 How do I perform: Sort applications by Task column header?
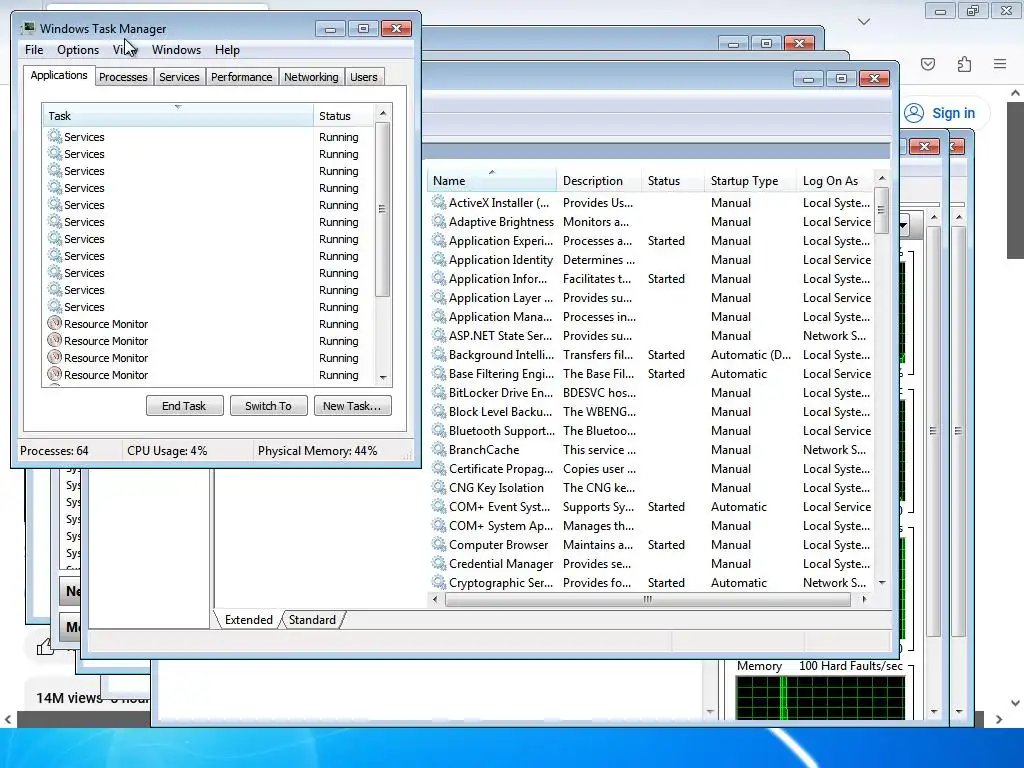(178, 116)
